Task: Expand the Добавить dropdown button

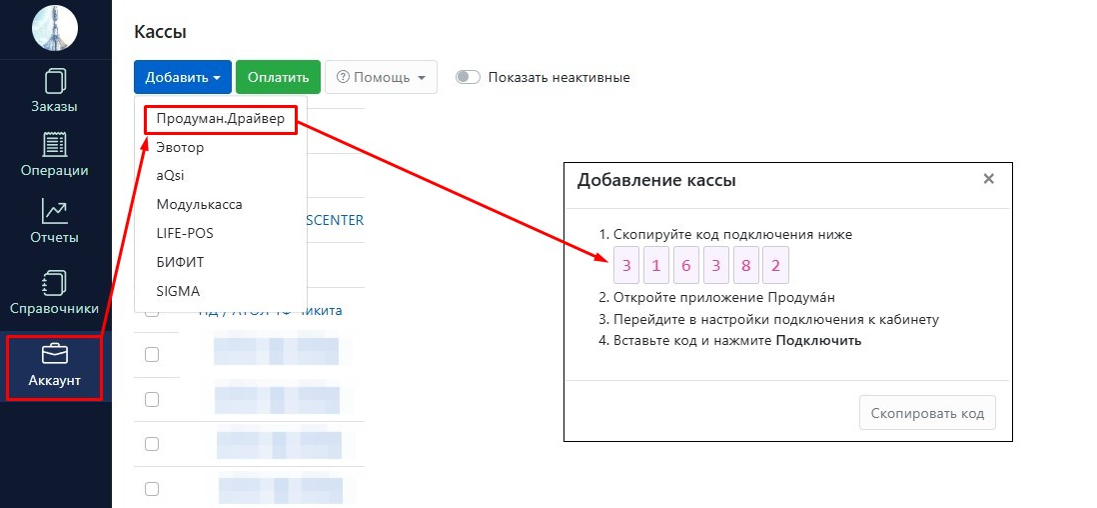Action: [x=183, y=77]
